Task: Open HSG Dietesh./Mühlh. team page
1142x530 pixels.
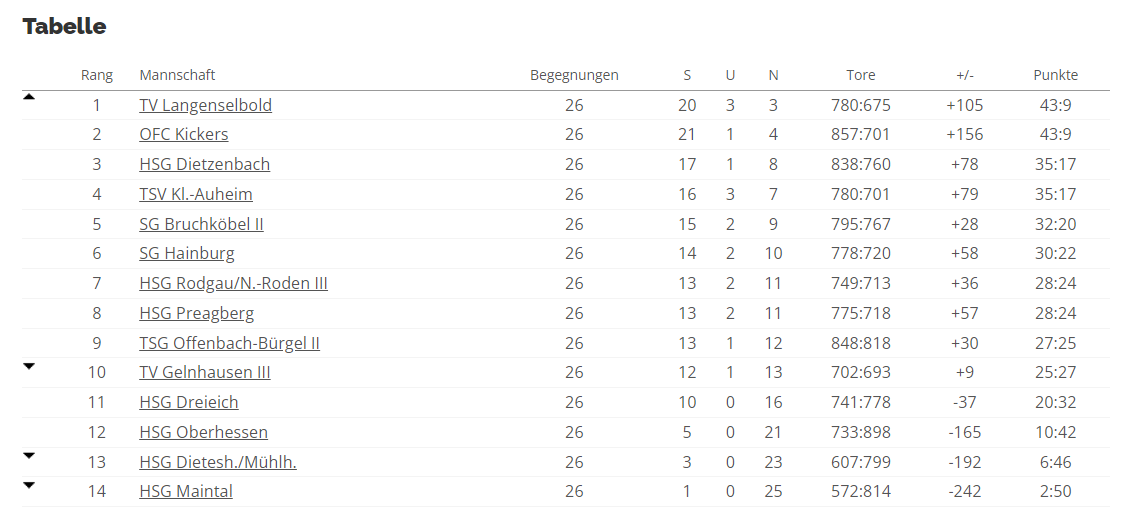Action: tap(218, 462)
